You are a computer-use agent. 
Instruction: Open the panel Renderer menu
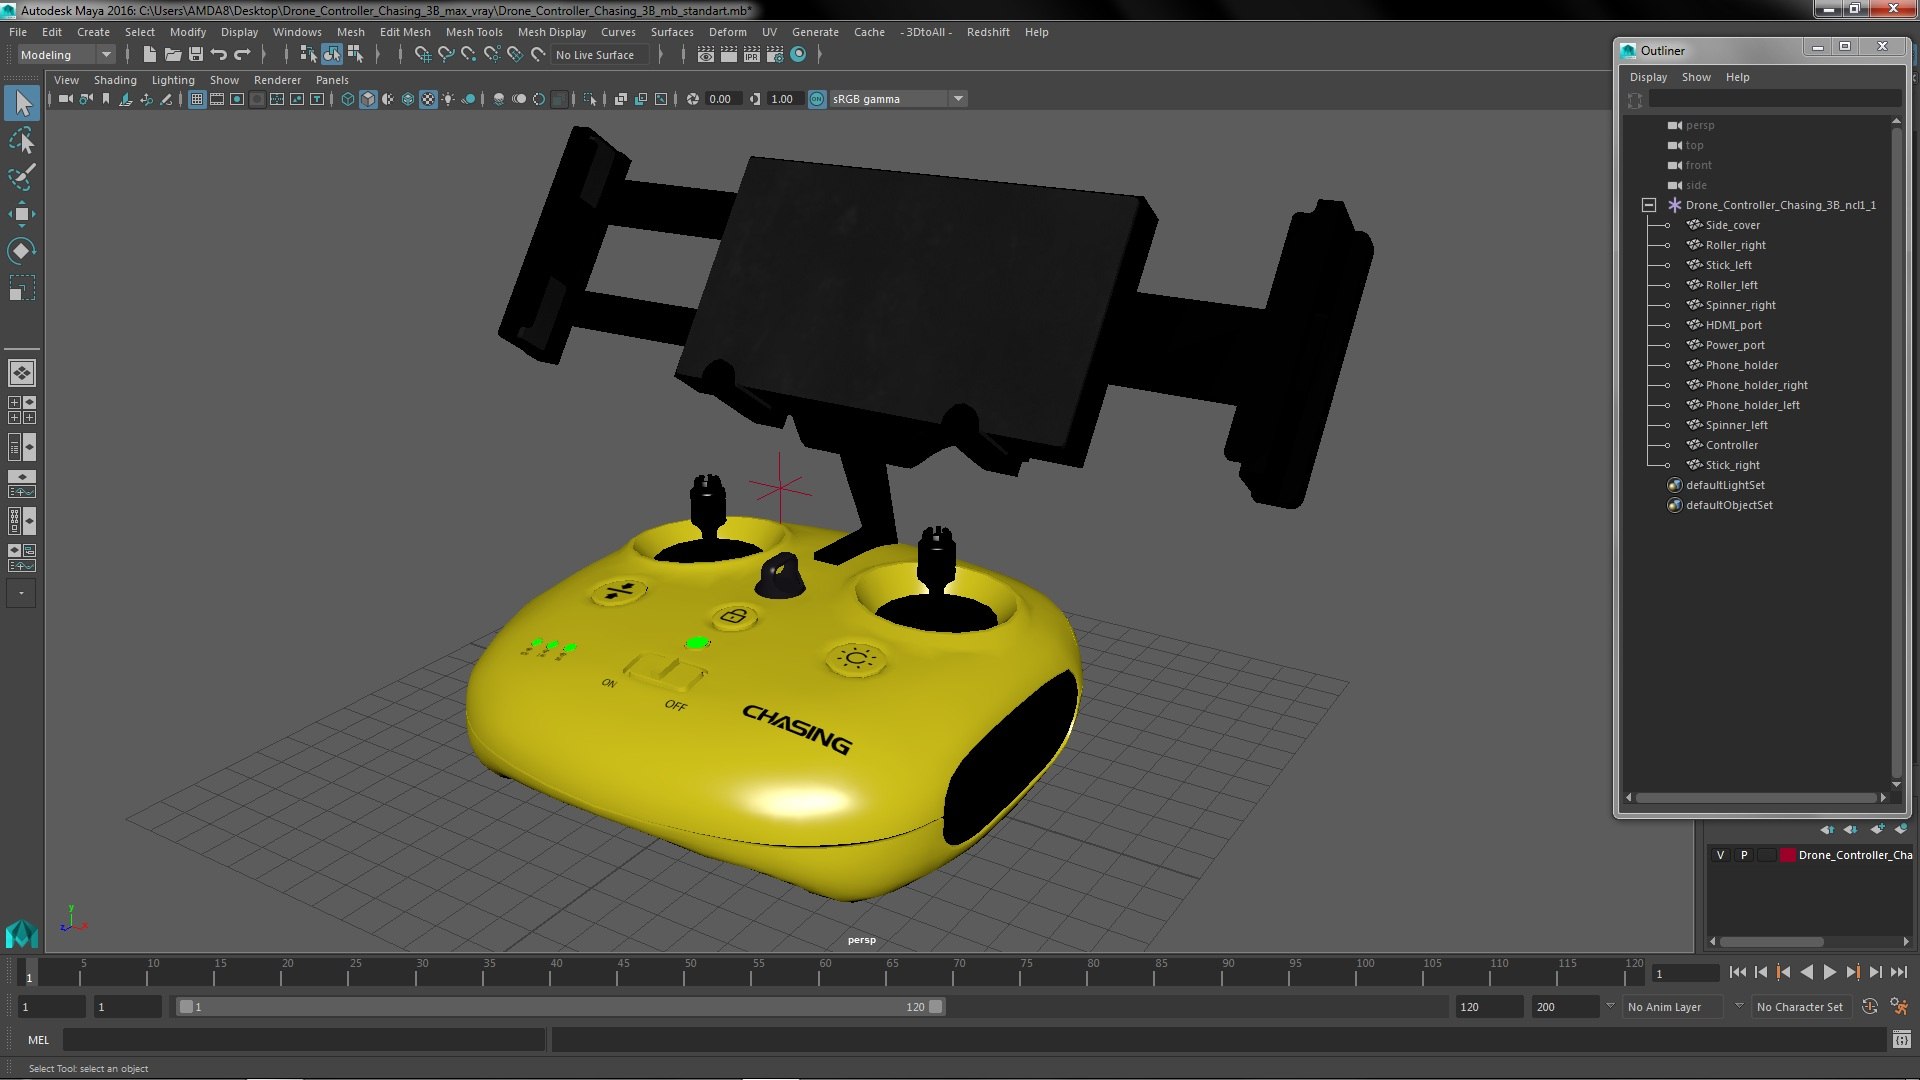277,80
